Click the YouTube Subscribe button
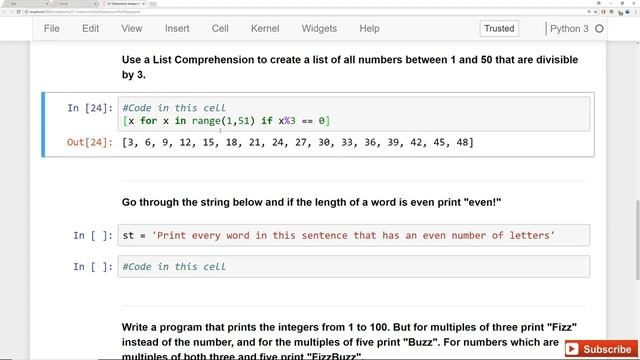Viewport: 640px width, 360px height. tap(601, 349)
